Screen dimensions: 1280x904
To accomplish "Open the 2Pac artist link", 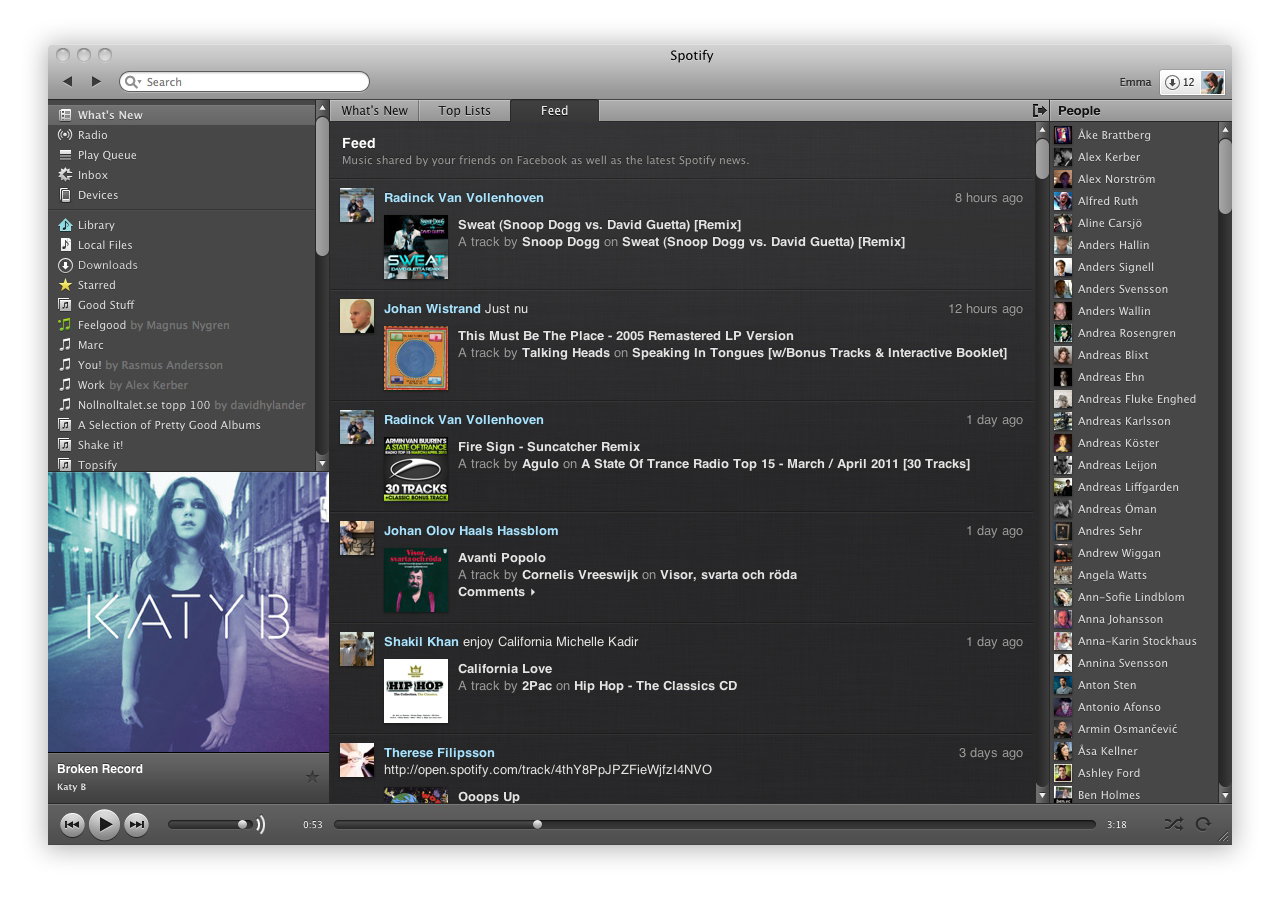I will pos(537,686).
